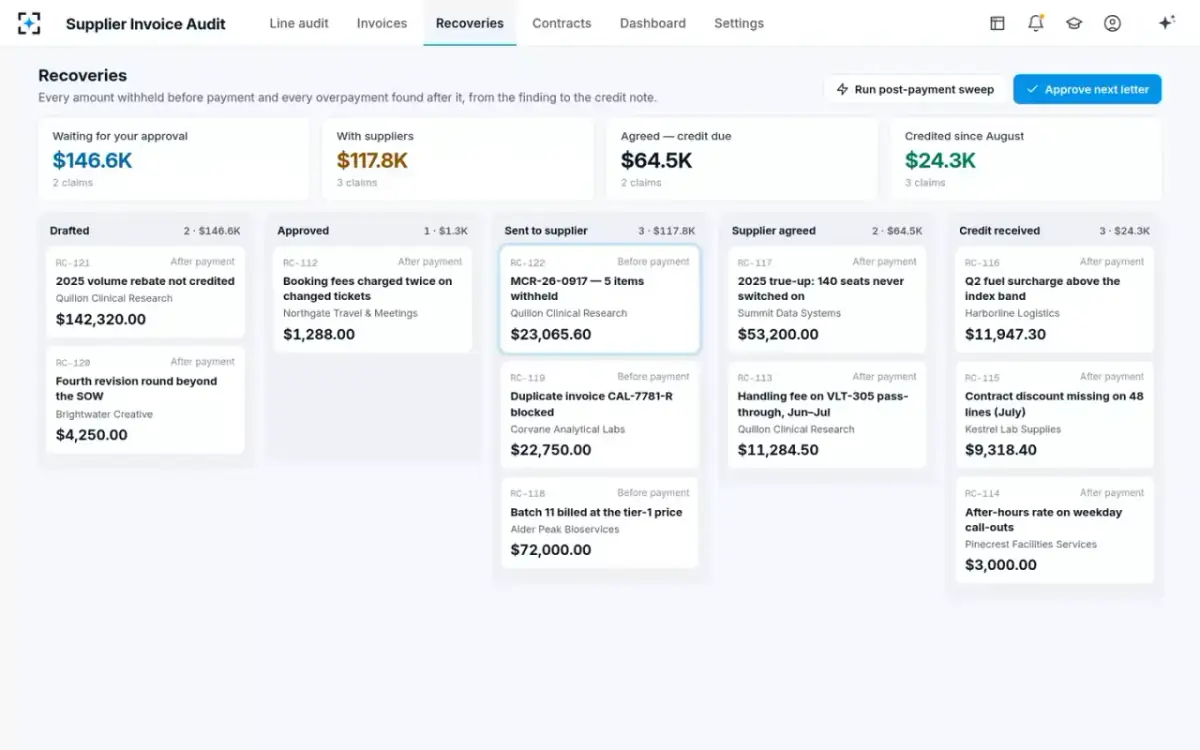Open the Contracts tab
Screen dimensions: 1200x750
pyautogui.click(x=561, y=23)
